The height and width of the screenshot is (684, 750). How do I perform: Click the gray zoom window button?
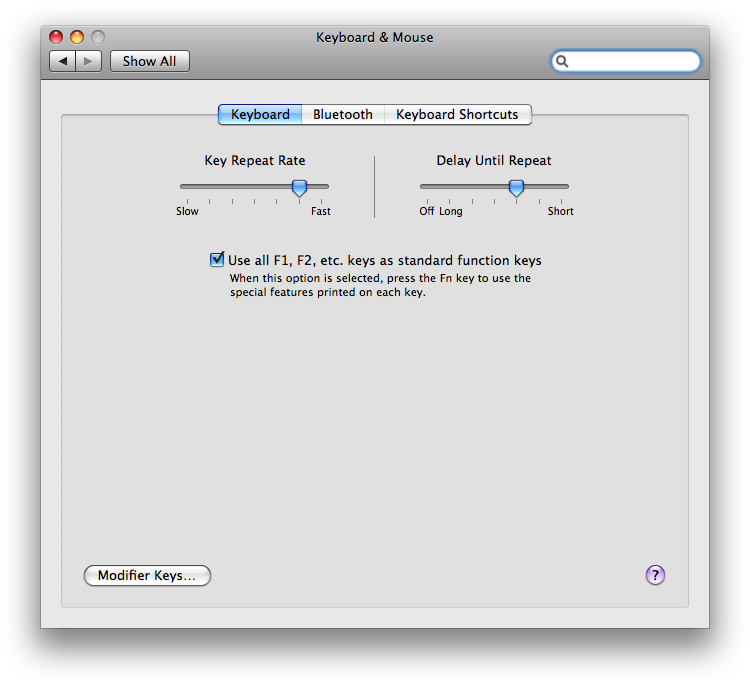[x=98, y=37]
